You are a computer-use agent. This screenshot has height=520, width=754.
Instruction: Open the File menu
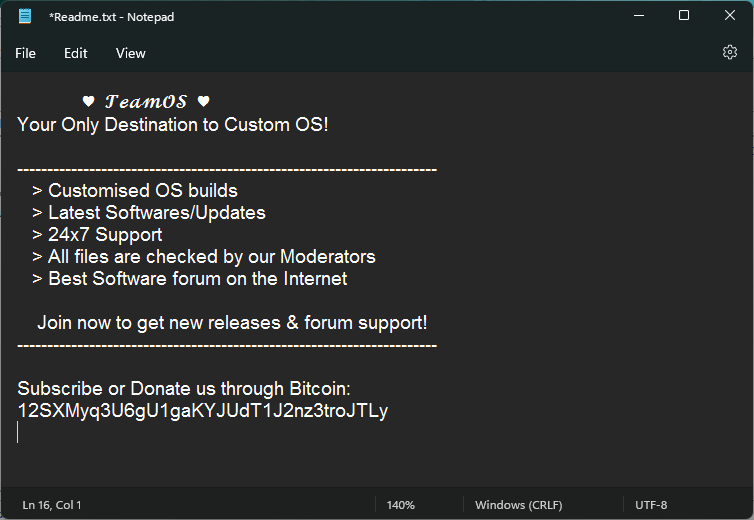point(26,53)
